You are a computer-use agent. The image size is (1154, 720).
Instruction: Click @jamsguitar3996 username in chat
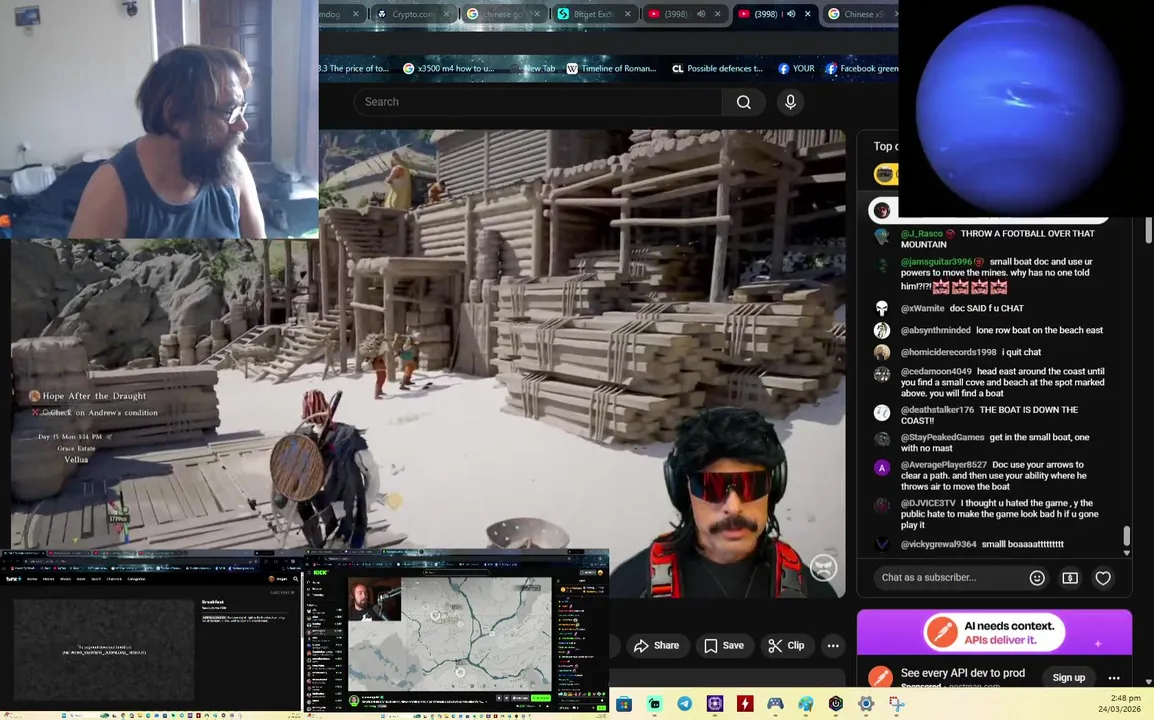(936, 261)
